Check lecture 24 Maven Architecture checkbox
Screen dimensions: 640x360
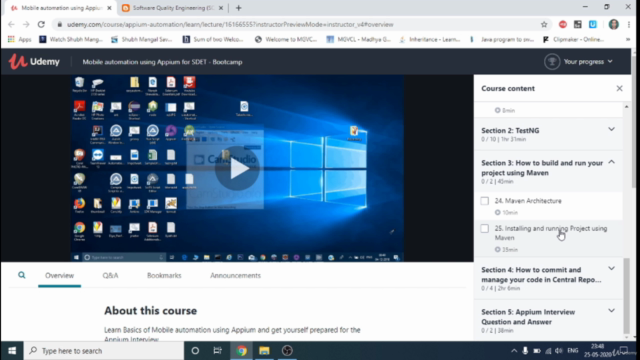click(x=484, y=201)
